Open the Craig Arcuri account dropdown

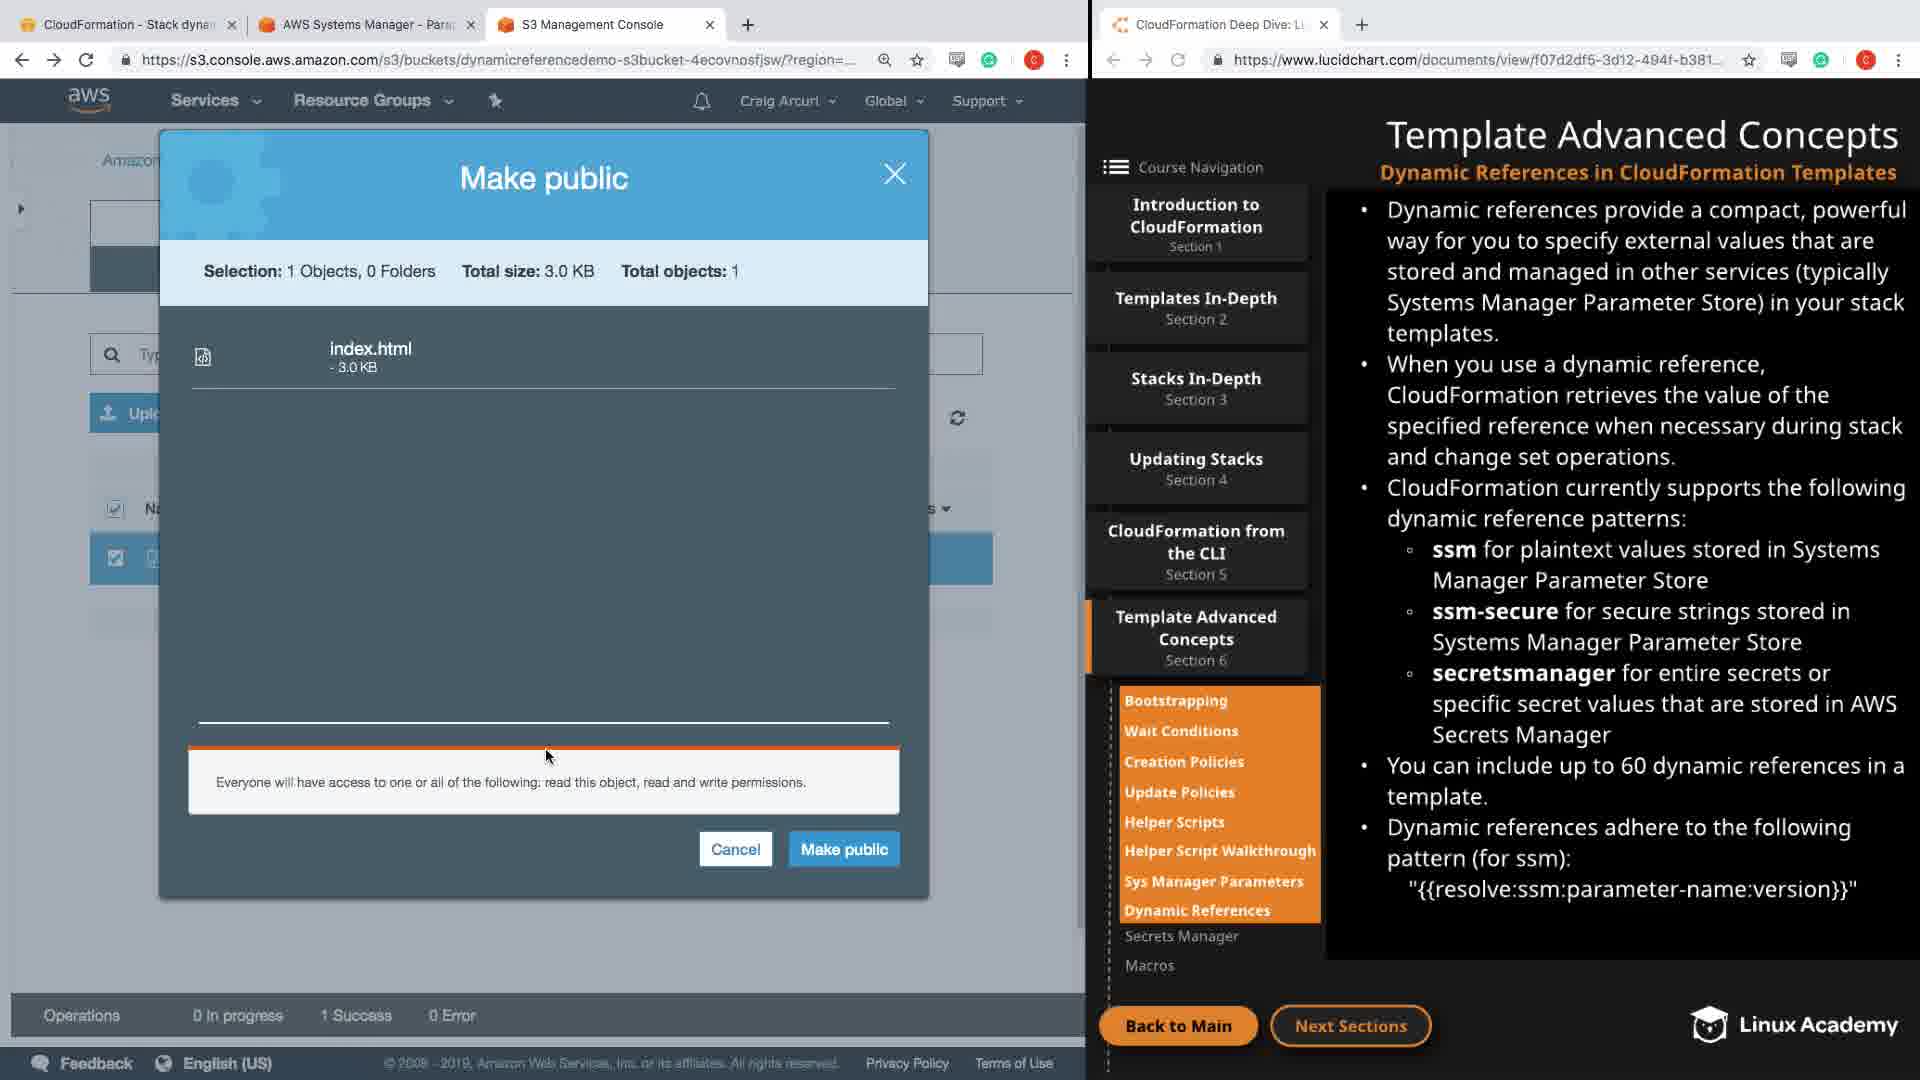click(x=787, y=101)
